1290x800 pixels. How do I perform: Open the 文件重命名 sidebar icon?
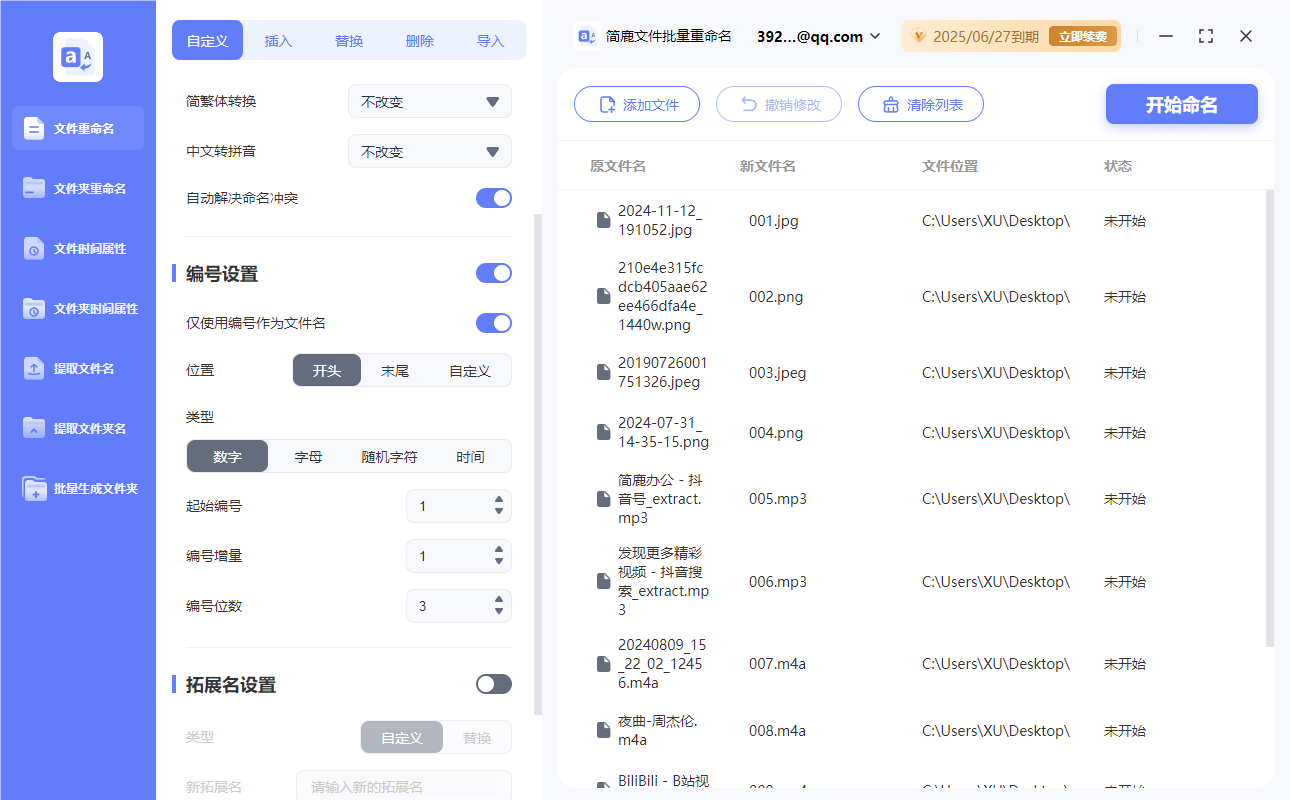[x=34, y=128]
